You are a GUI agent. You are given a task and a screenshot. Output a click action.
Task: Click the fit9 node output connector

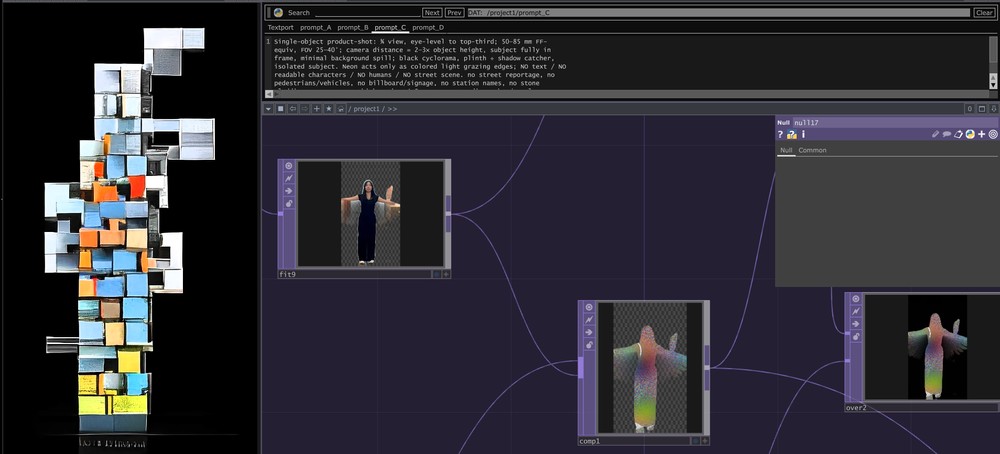click(448, 214)
